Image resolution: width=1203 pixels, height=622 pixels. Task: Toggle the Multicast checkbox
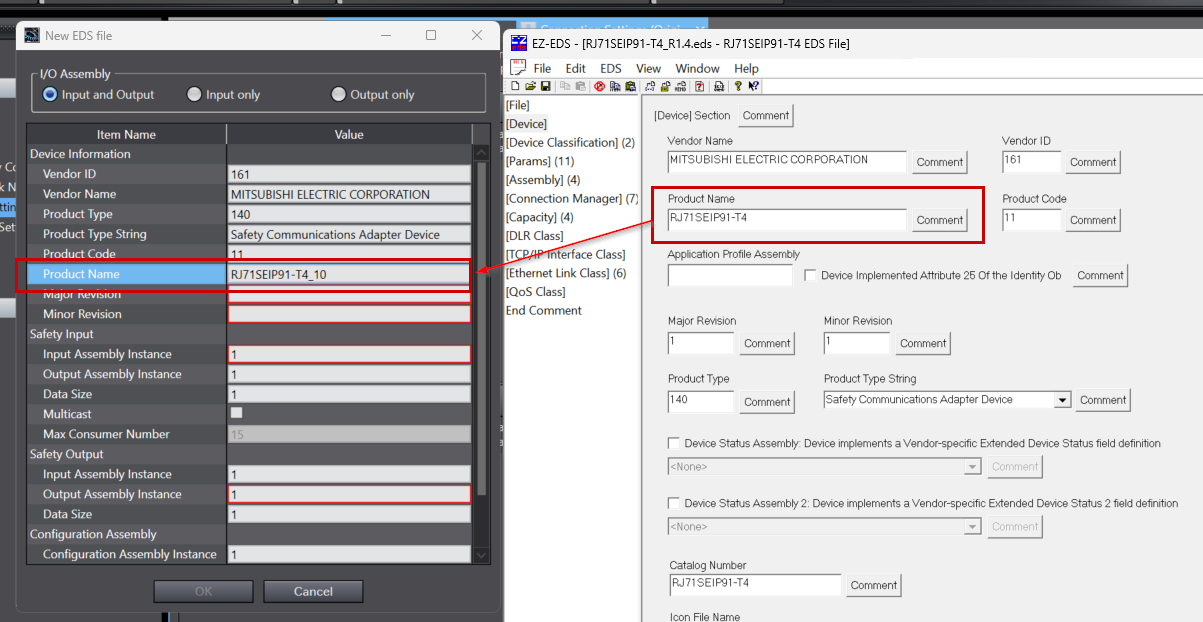click(x=237, y=413)
